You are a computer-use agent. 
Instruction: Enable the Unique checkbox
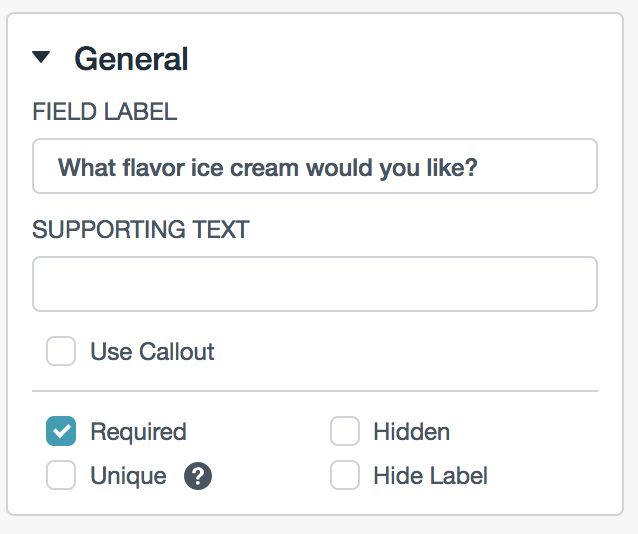61,476
